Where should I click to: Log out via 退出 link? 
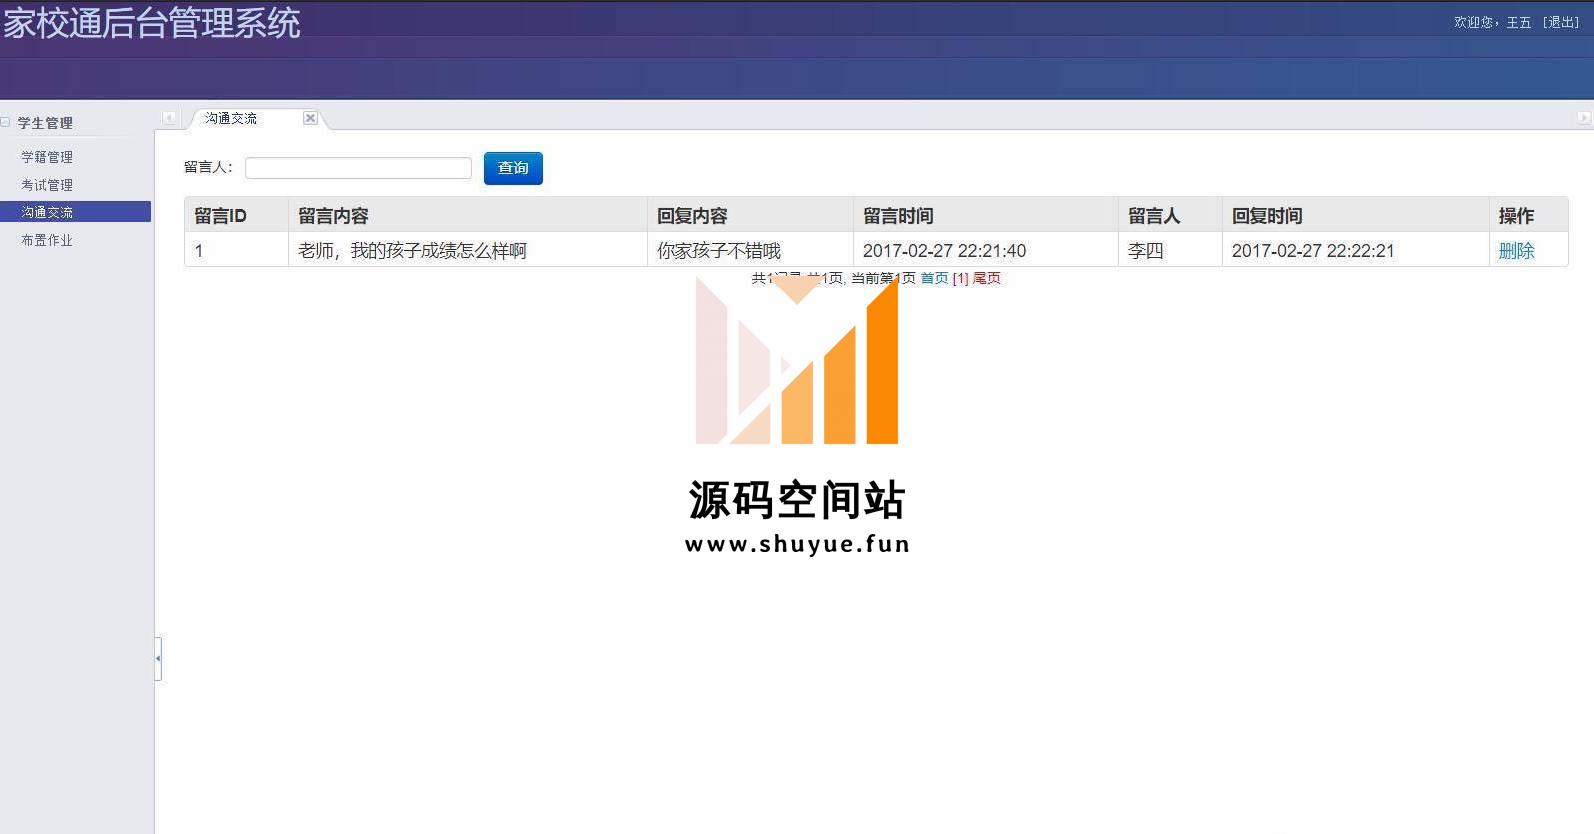1560,22
